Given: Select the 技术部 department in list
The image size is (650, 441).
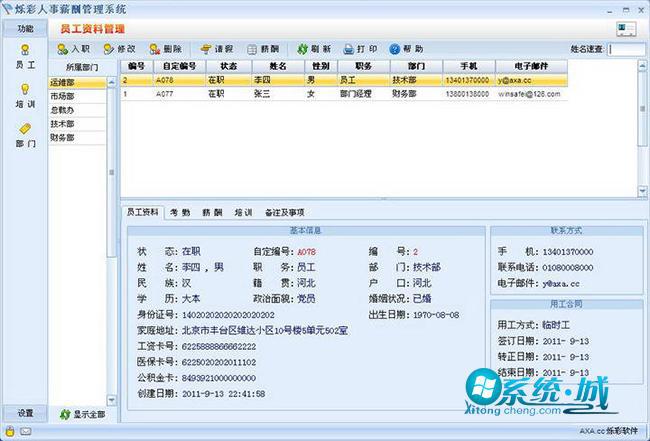Looking at the screenshot, I should coord(62,124).
